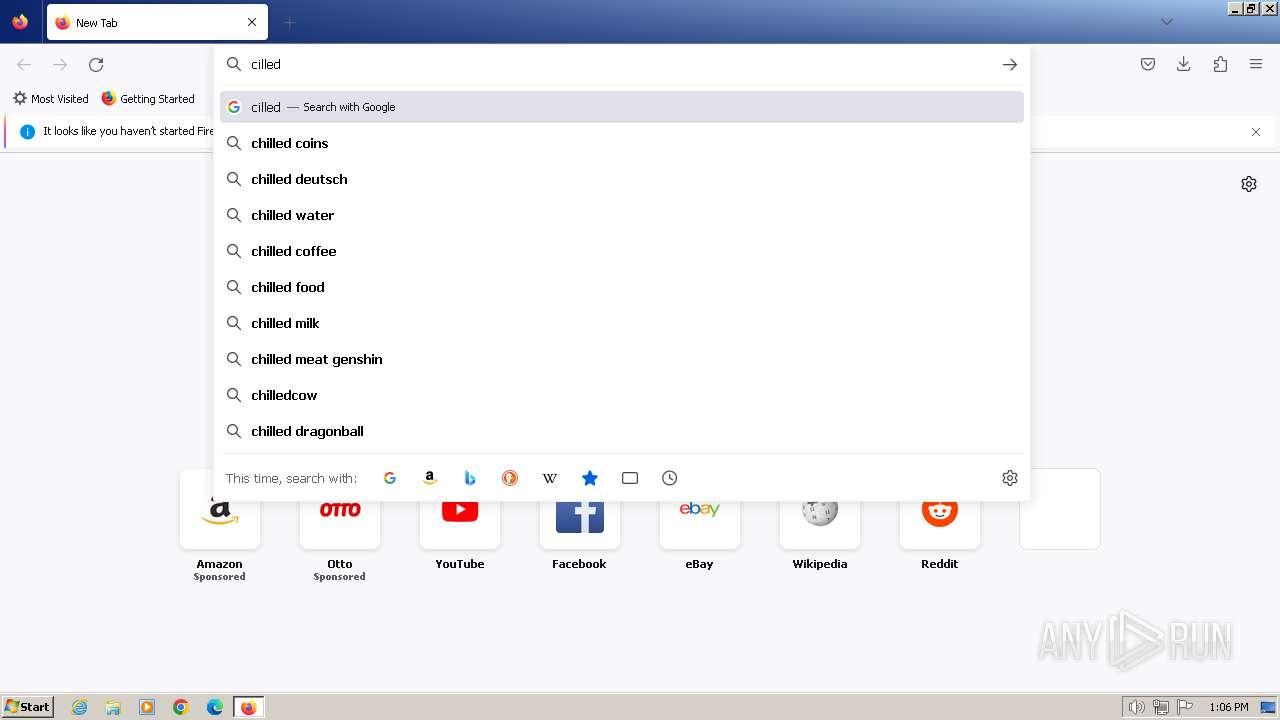Select the New Tab tab
The height and width of the screenshot is (720, 1280).
pyautogui.click(x=157, y=22)
